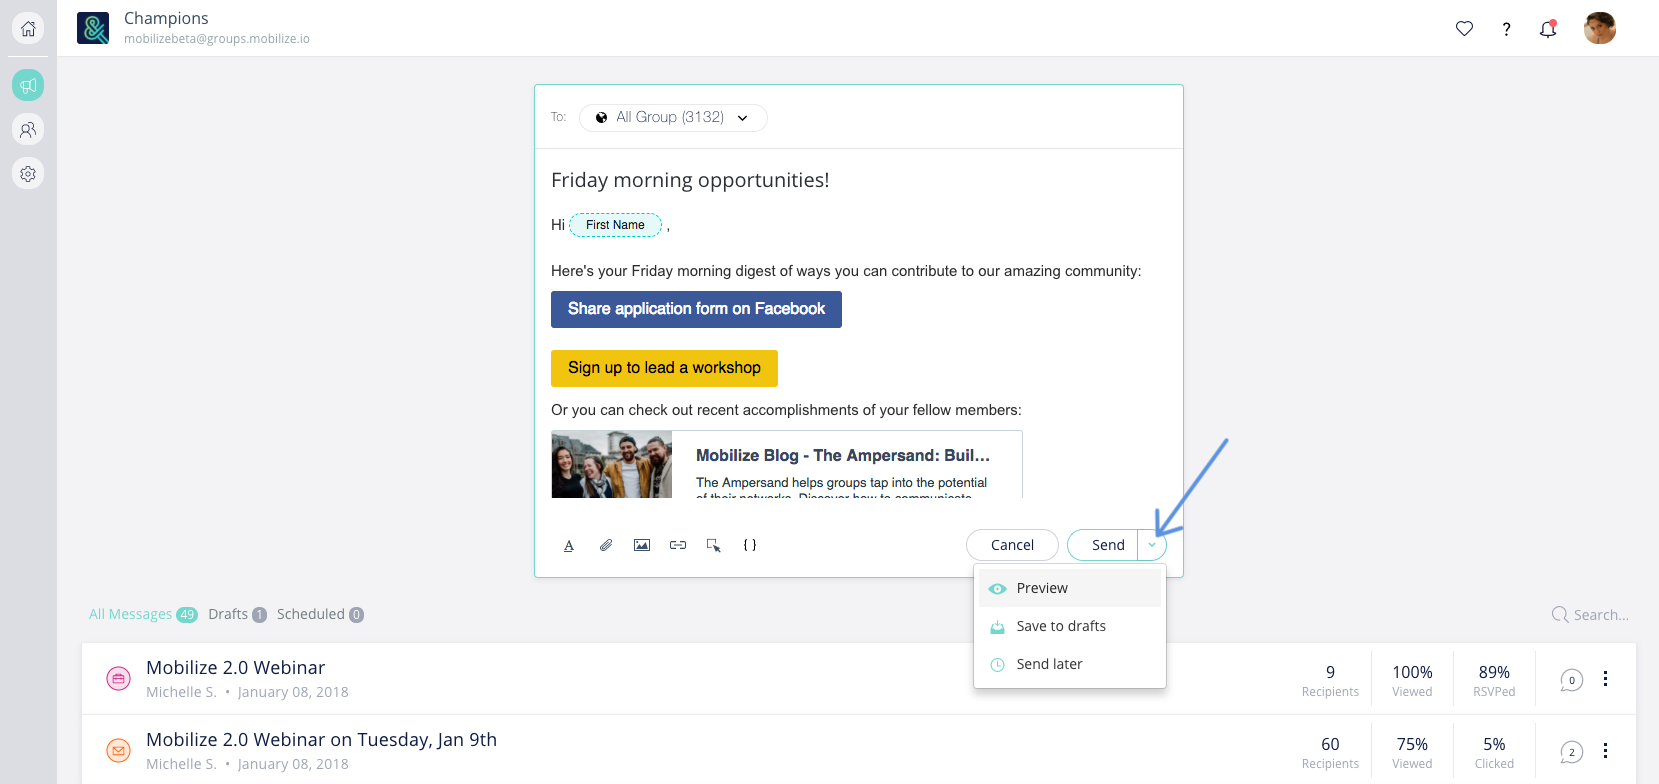1659x784 pixels.
Task: Open help question mark icon
Action: click(1506, 29)
